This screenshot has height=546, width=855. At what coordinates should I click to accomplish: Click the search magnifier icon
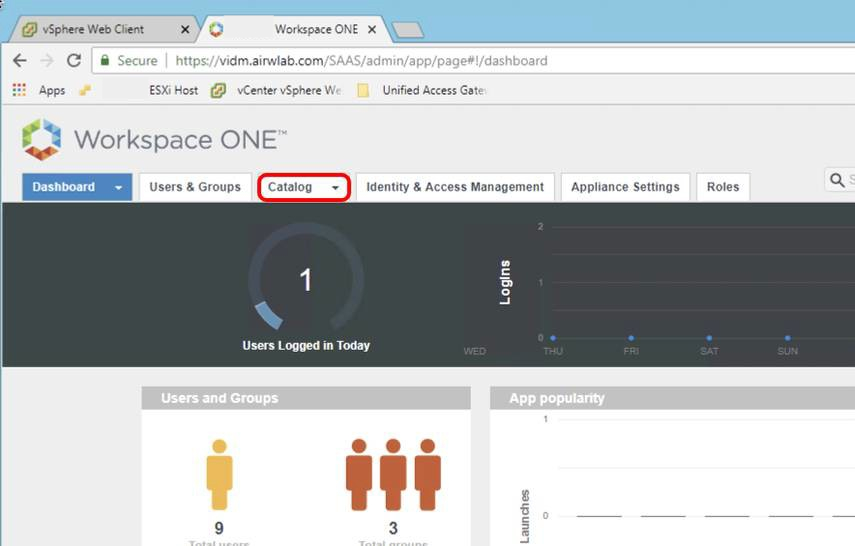(x=837, y=180)
